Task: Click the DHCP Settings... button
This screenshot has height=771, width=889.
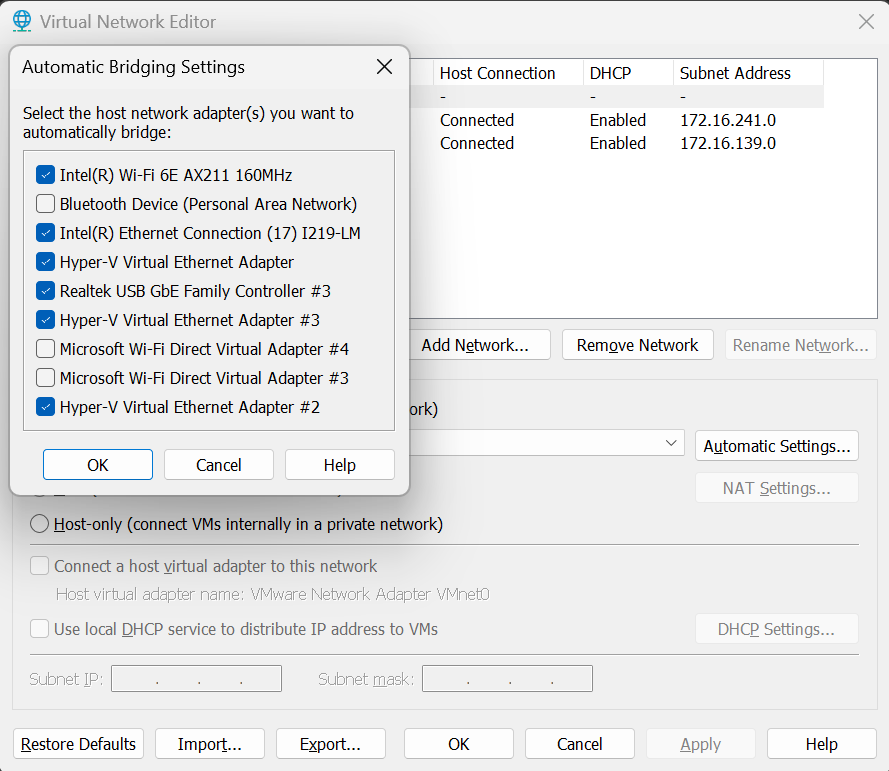Action: click(777, 629)
